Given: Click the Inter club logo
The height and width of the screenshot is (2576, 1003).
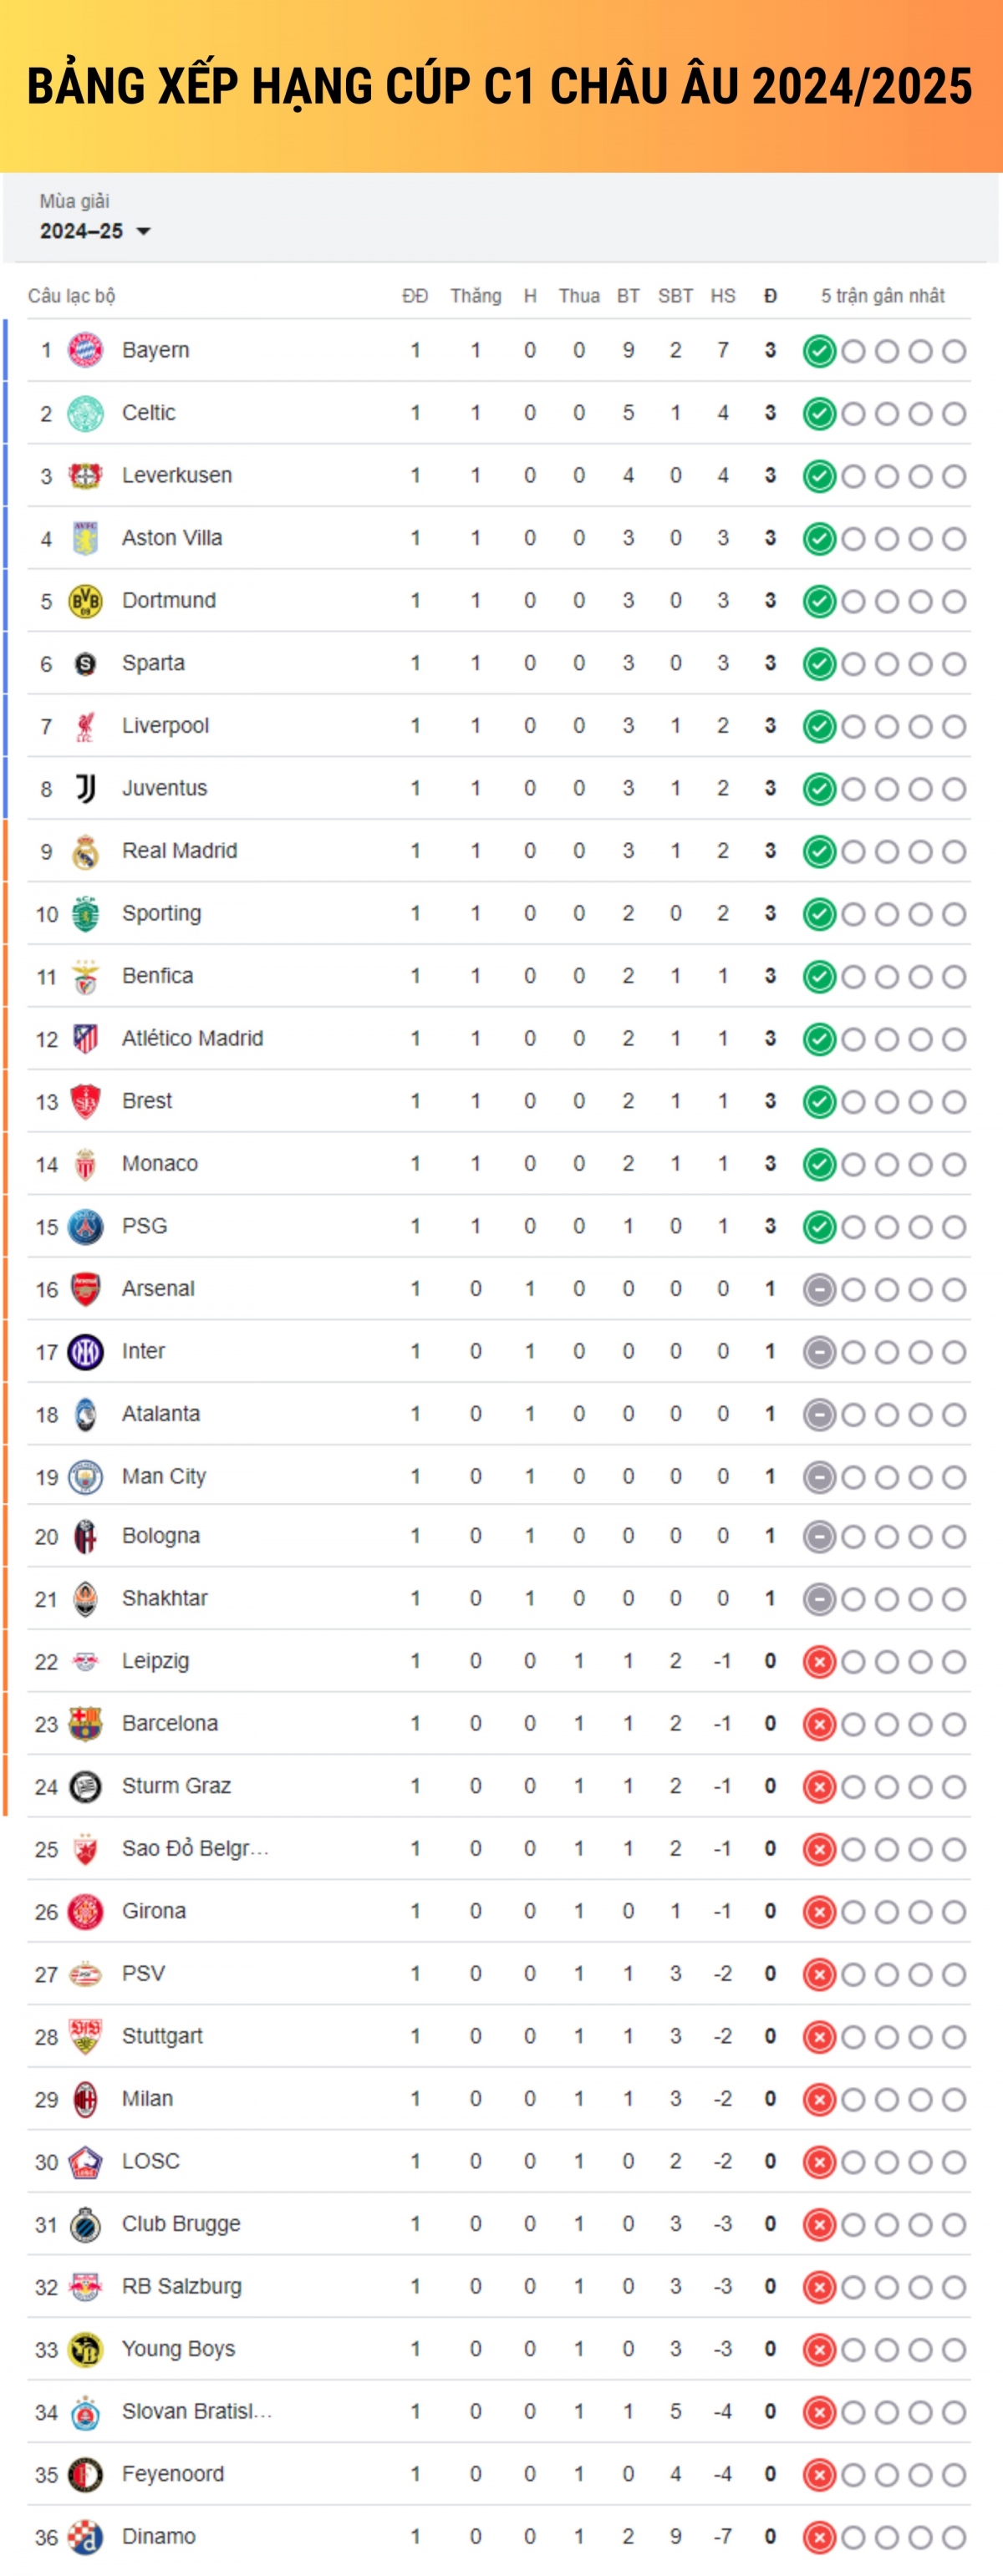Looking at the screenshot, I should [85, 1352].
